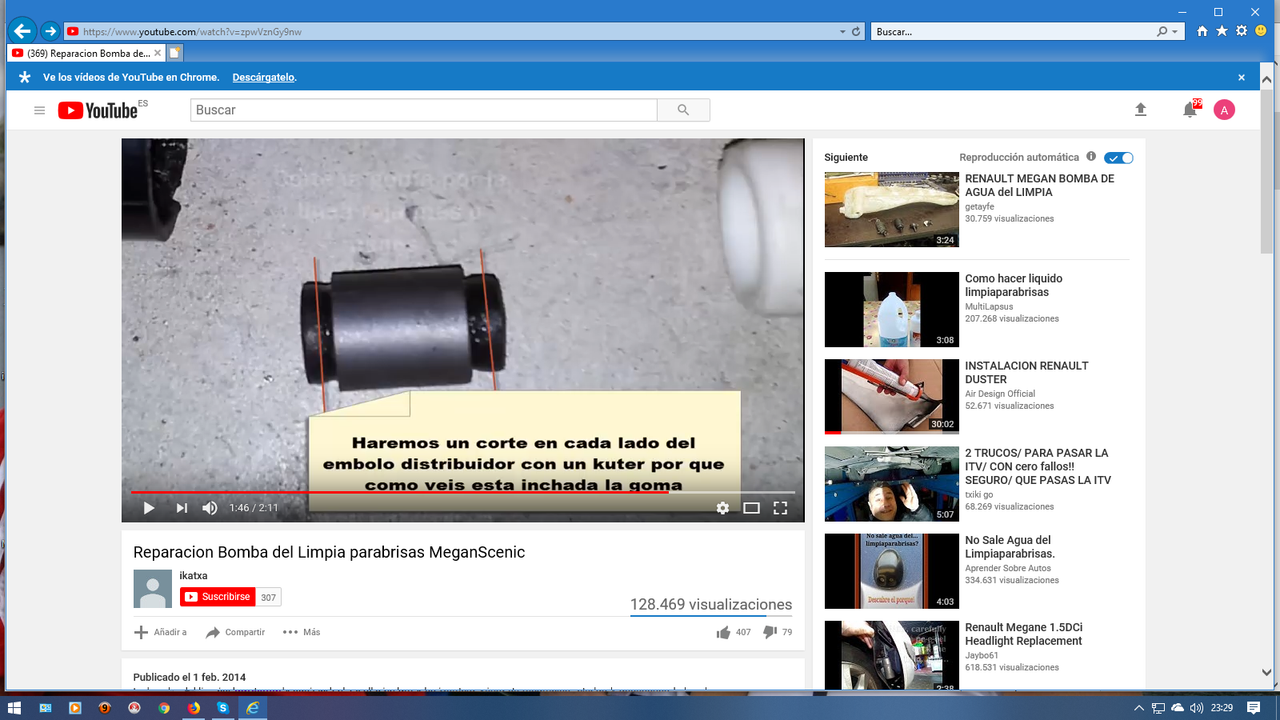Click the Suscribirse button
The image size is (1280, 720).
coord(218,597)
